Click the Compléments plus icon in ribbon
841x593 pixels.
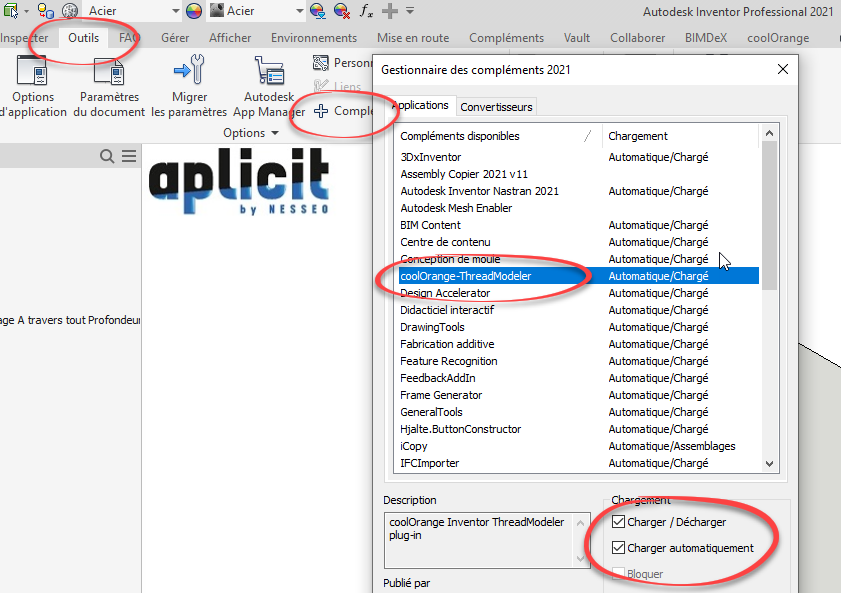pos(321,111)
